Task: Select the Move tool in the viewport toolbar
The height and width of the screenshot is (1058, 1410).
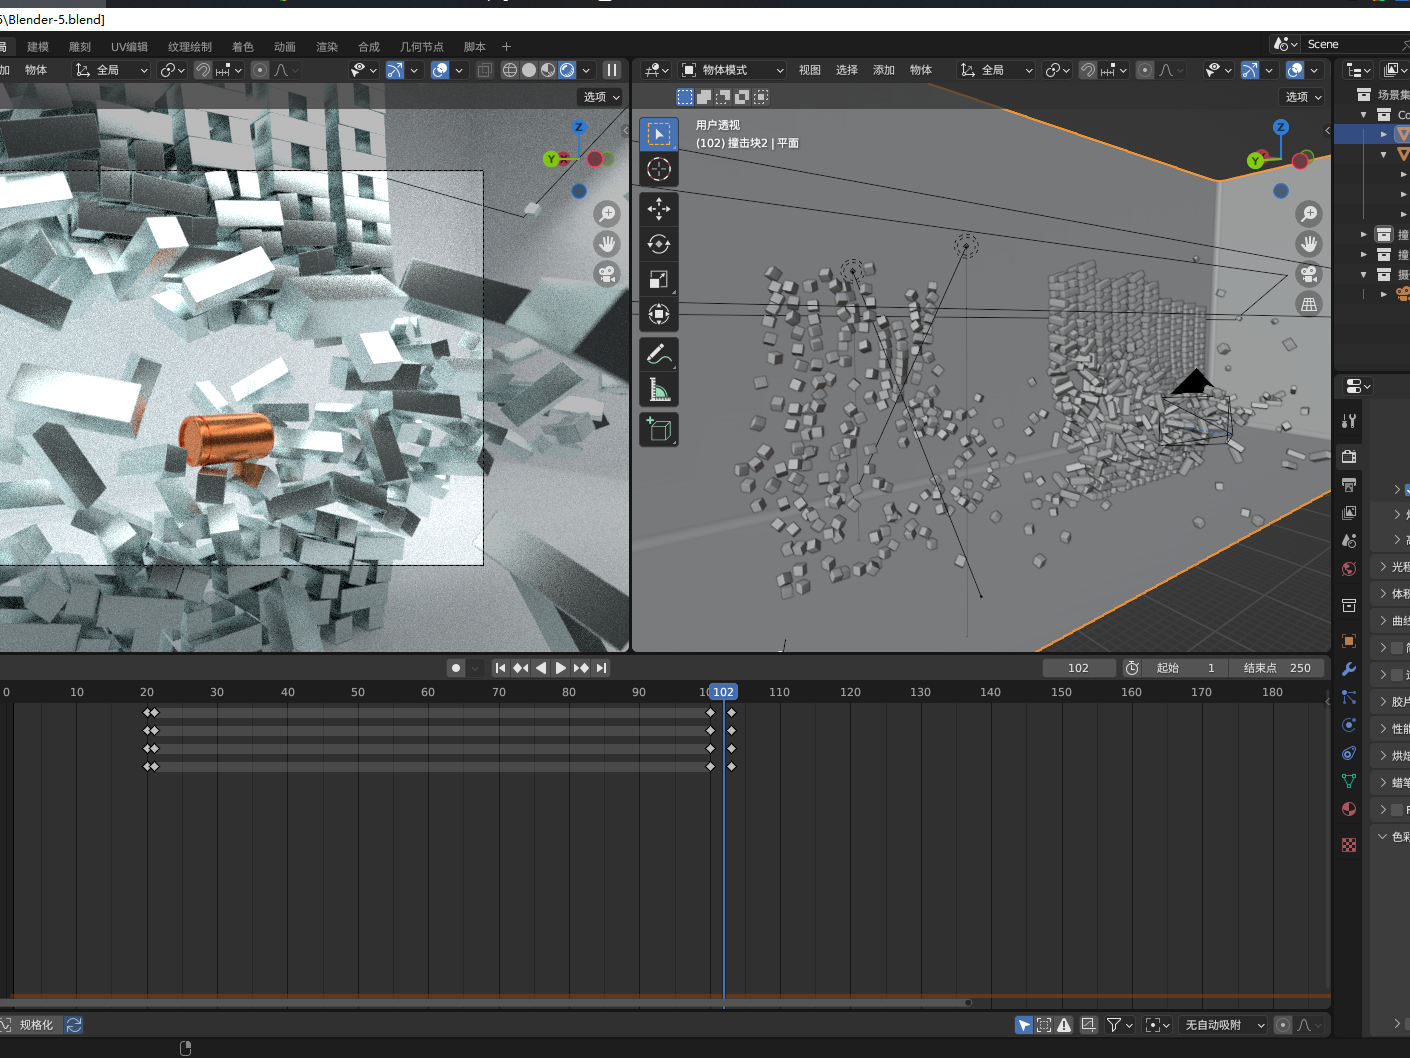Action: point(659,209)
